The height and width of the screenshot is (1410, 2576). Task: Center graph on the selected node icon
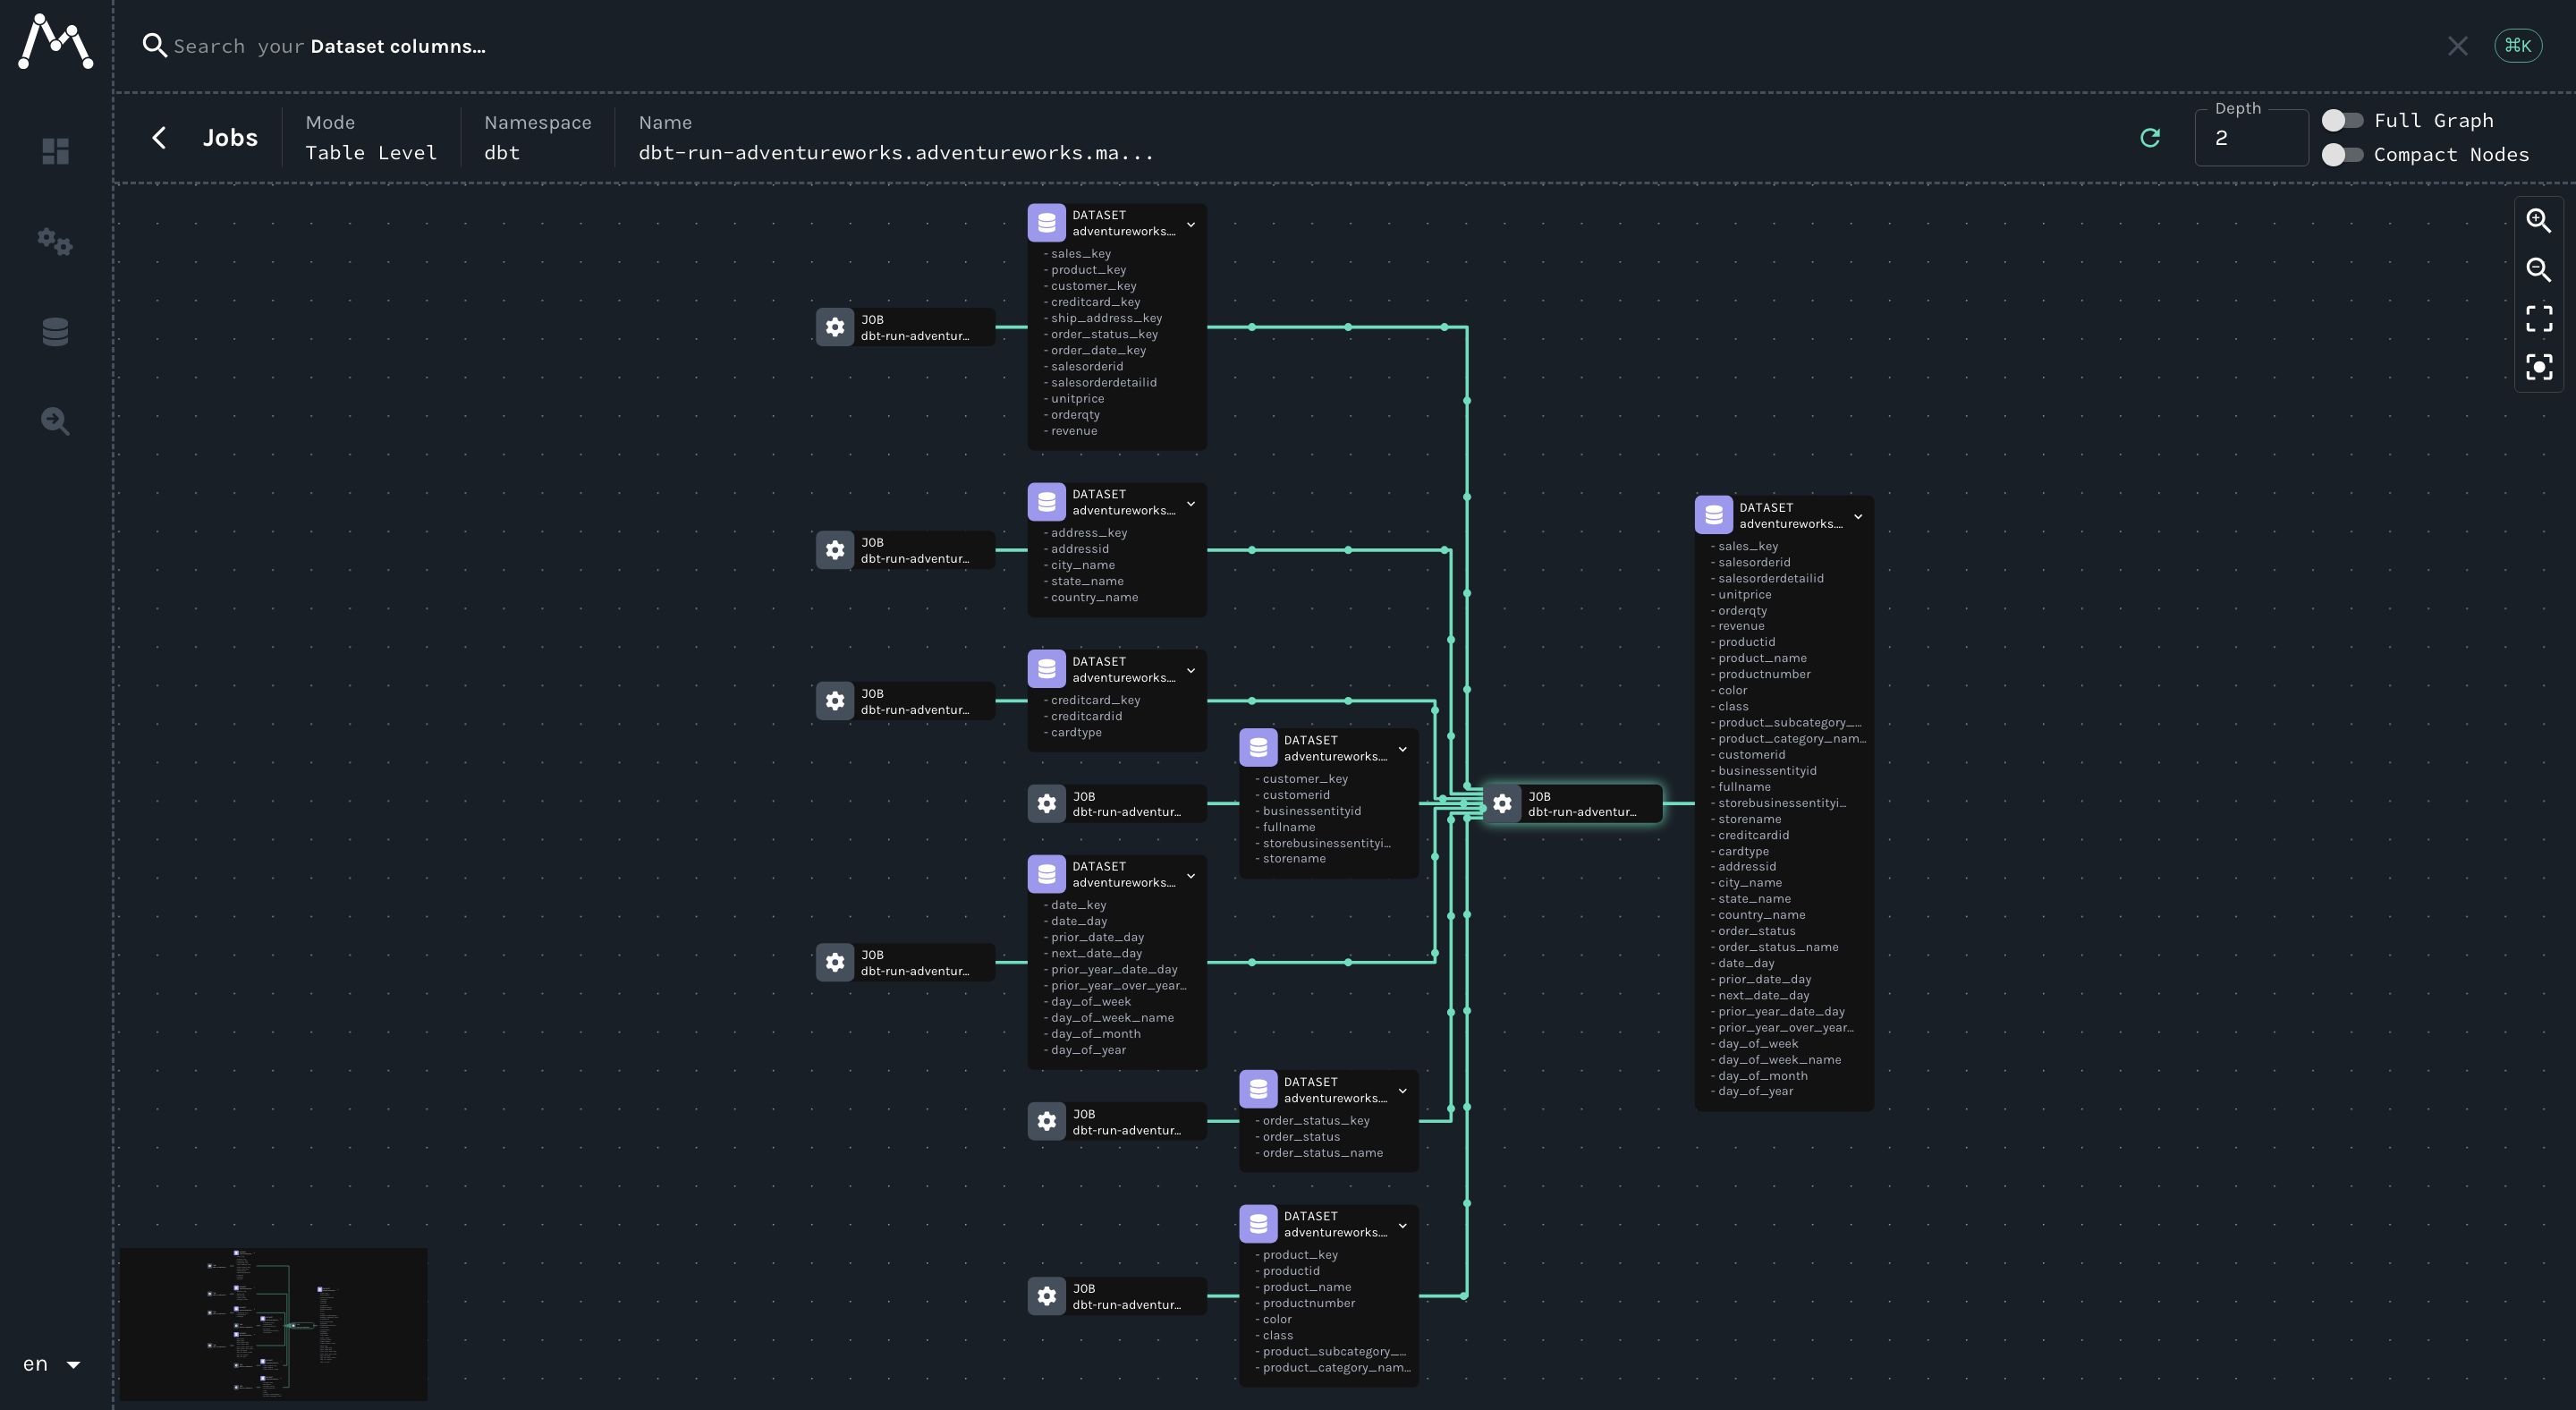tap(2538, 368)
